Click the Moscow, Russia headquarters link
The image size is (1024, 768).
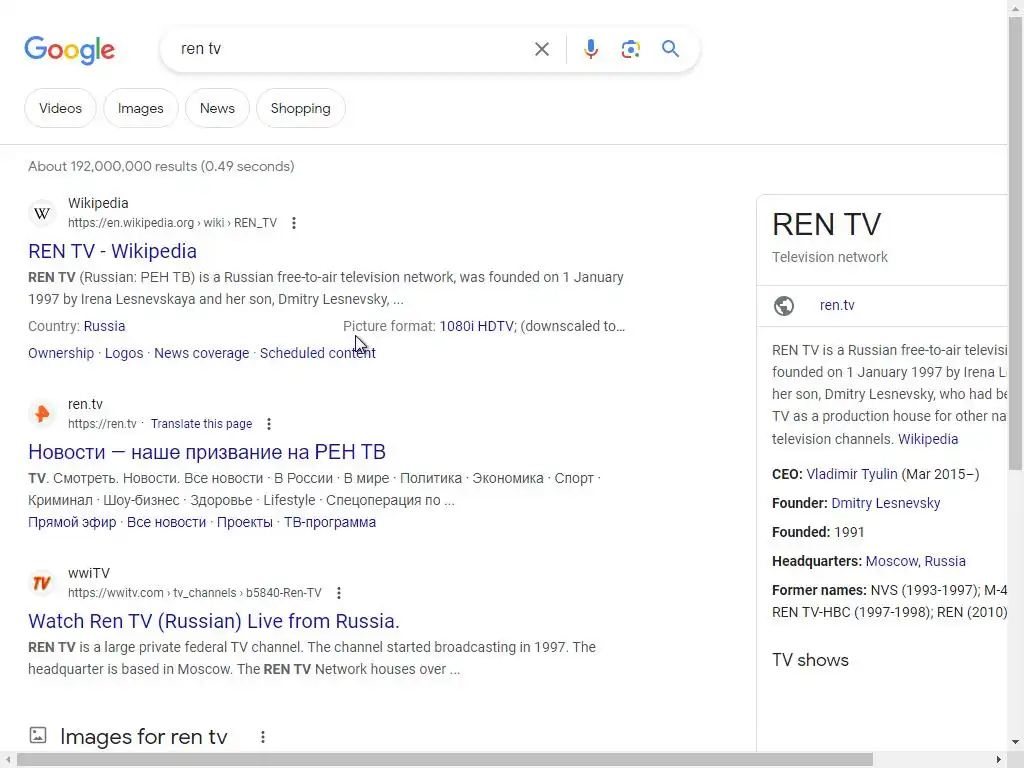pos(916,562)
